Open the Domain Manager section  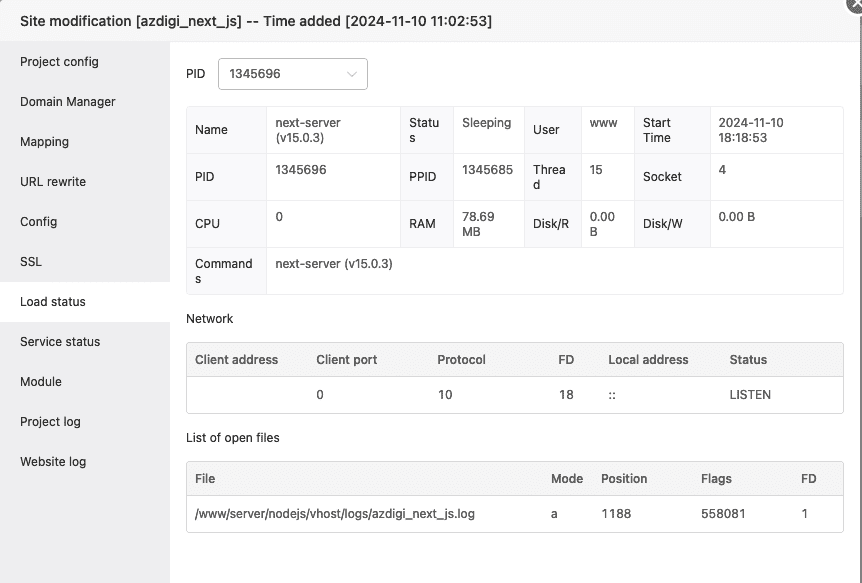pyautogui.click(x=66, y=101)
